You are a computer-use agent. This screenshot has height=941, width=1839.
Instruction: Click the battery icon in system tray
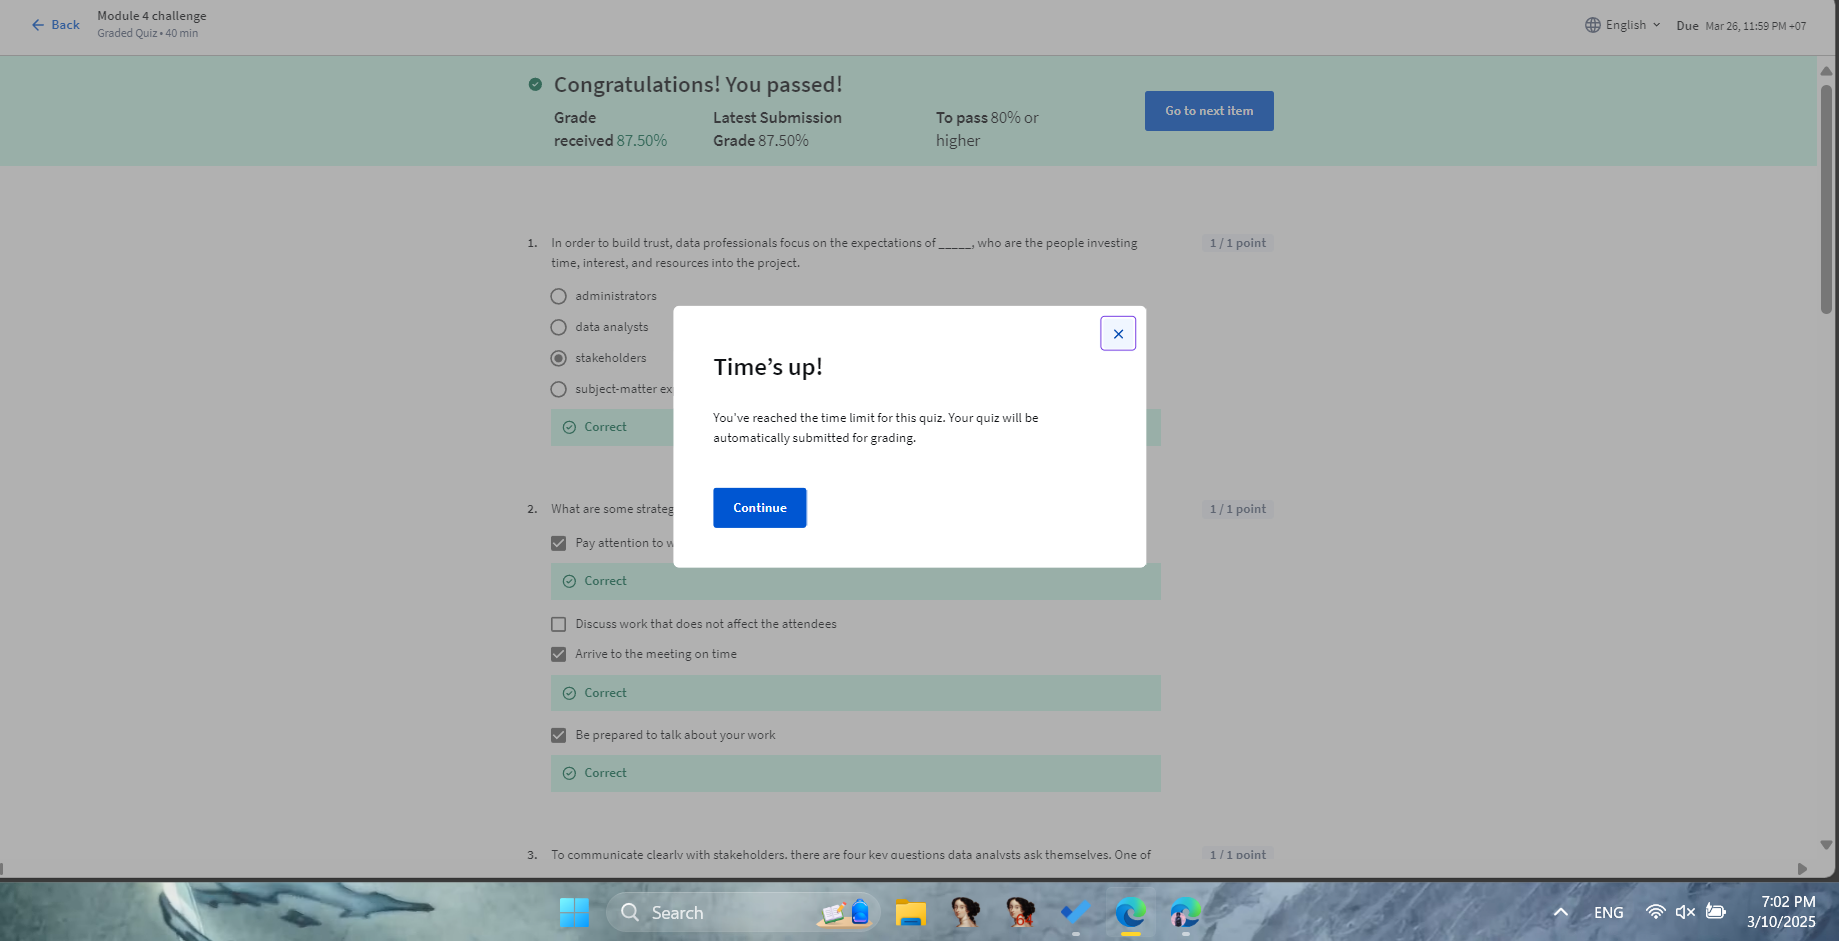click(1716, 912)
